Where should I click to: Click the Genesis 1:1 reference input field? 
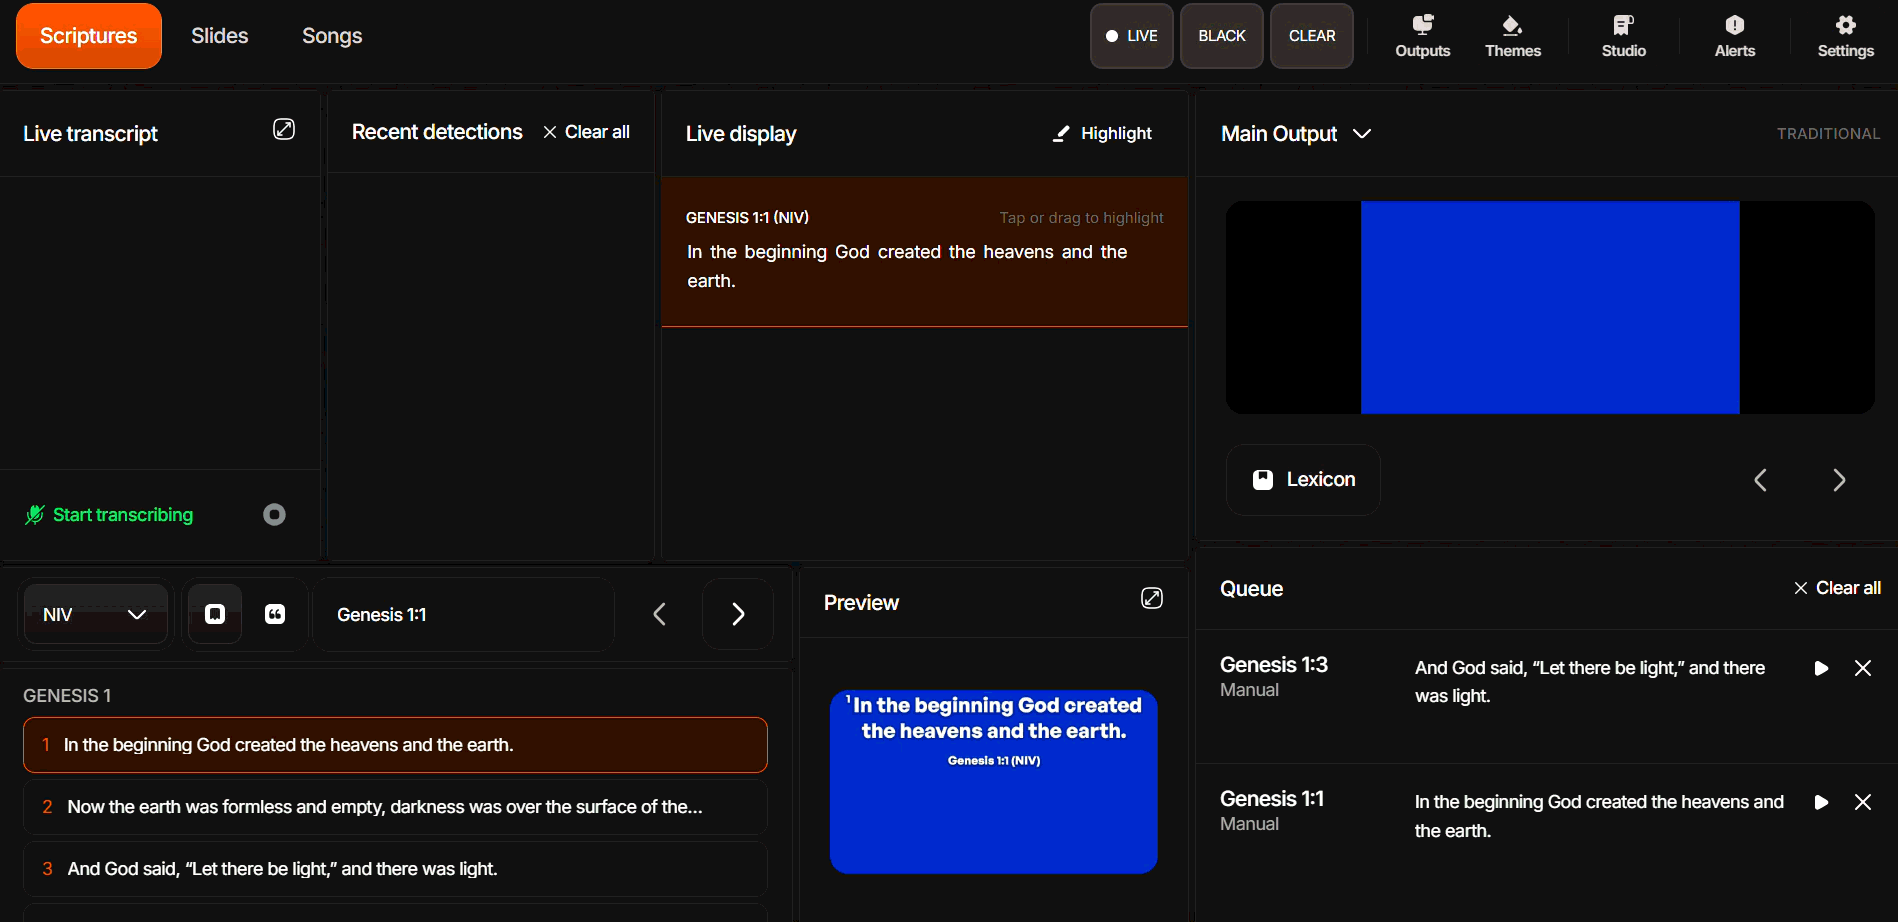pos(464,614)
